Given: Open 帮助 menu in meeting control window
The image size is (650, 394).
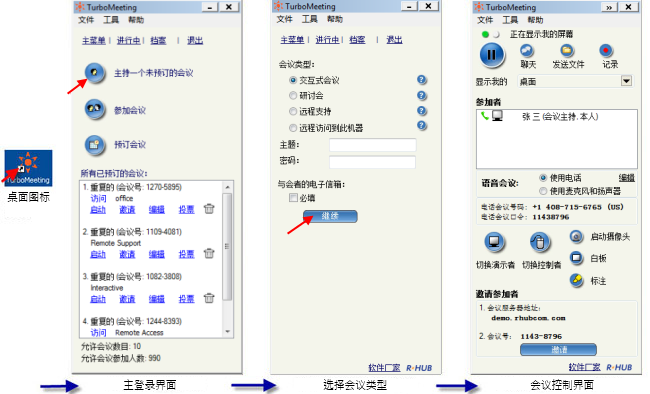Looking at the screenshot, I should (x=535, y=20).
